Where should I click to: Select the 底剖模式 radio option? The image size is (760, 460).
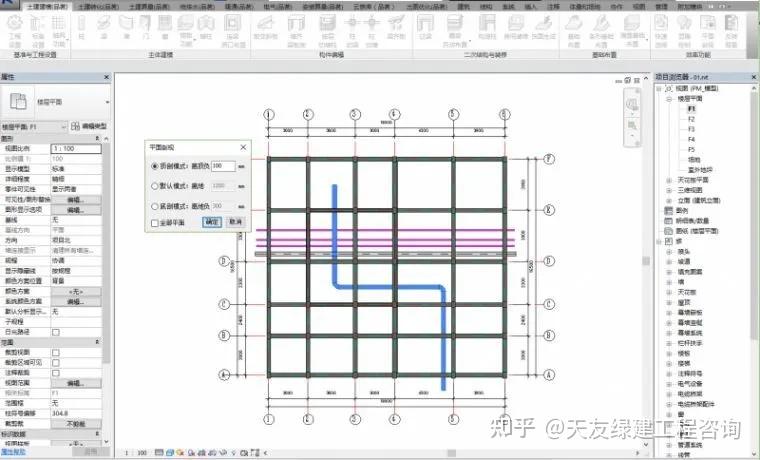[155, 206]
